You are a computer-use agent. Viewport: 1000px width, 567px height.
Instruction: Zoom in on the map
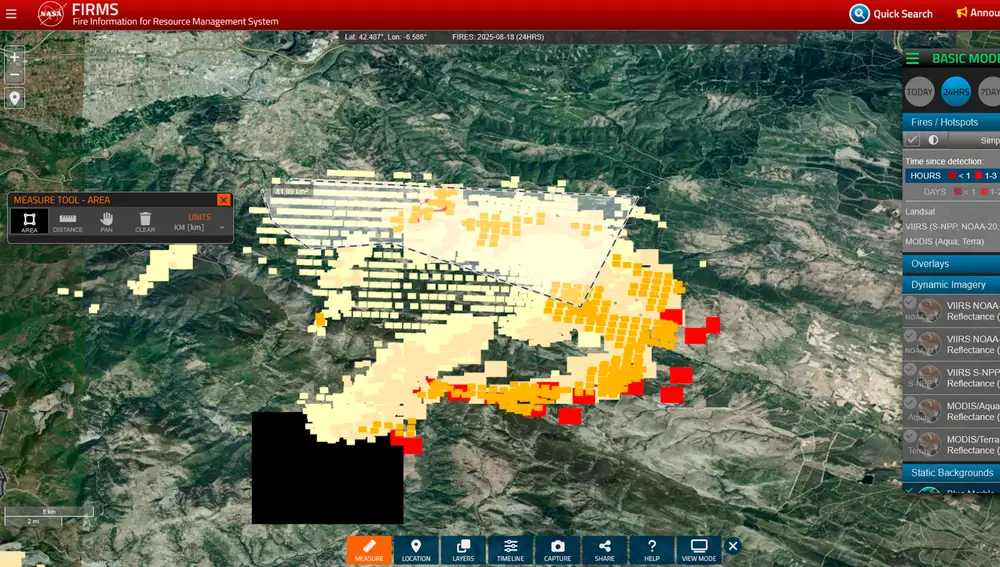14,58
